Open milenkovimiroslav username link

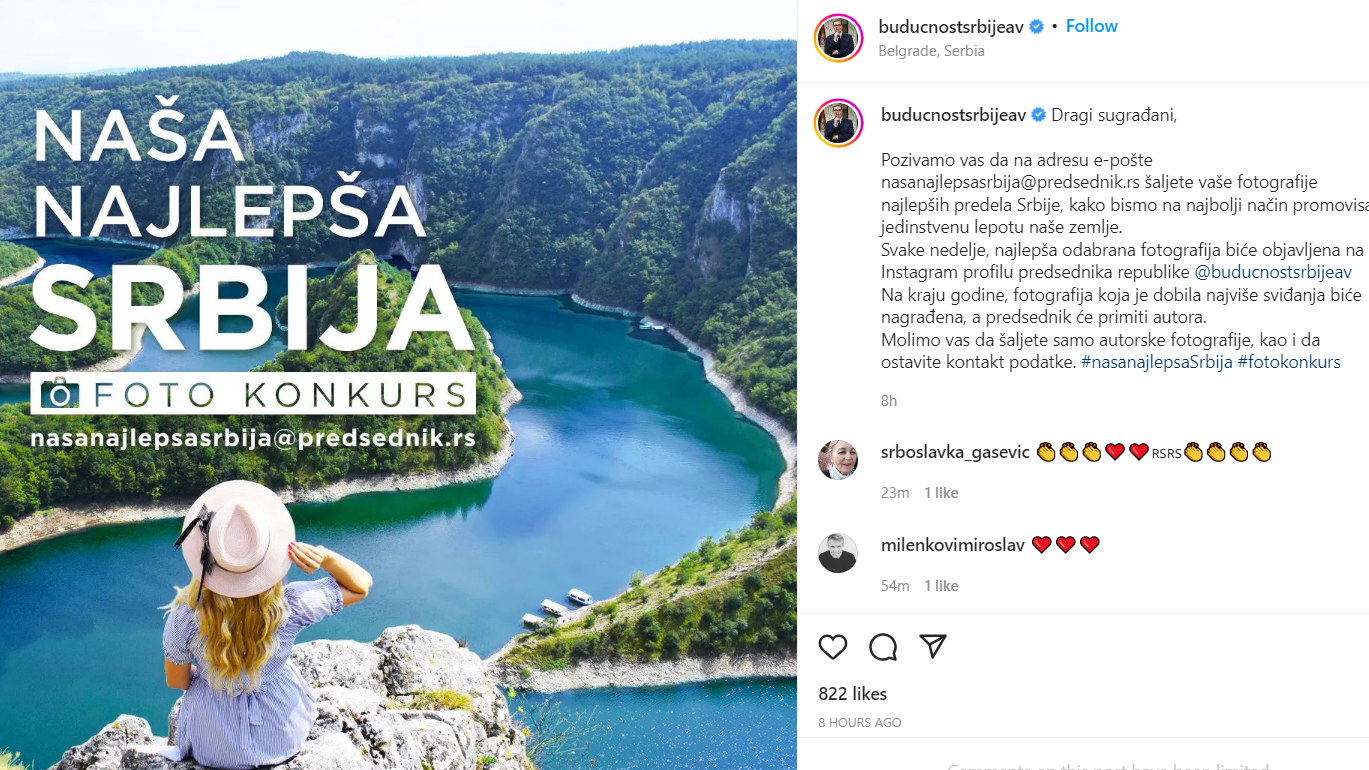[953, 545]
